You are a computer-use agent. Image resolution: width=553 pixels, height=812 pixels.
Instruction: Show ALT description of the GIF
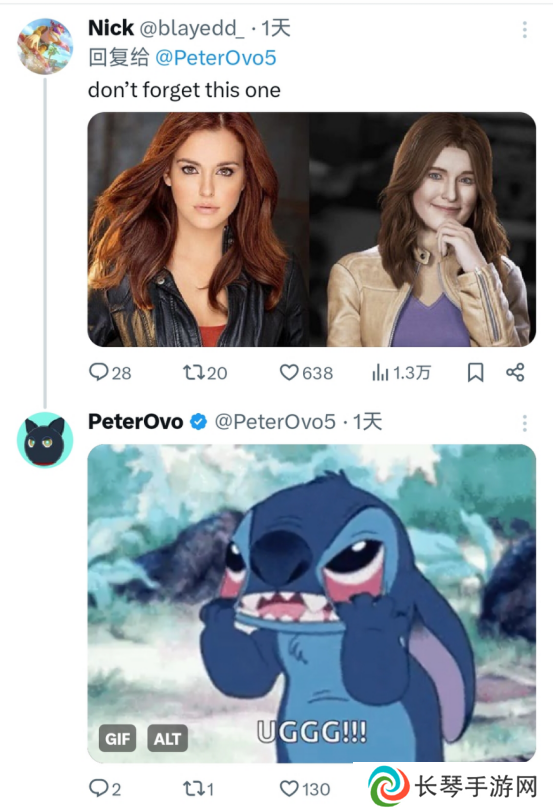click(x=167, y=738)
